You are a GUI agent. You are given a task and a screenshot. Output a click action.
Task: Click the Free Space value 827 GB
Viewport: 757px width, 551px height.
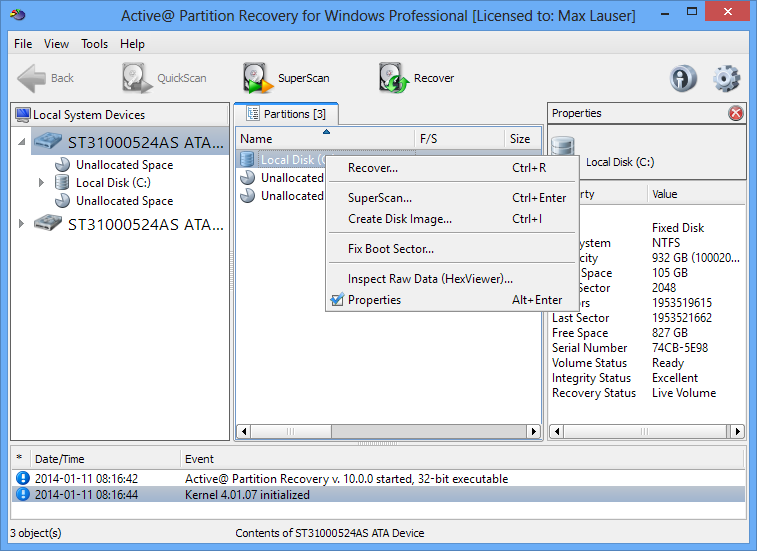(670, 333)
